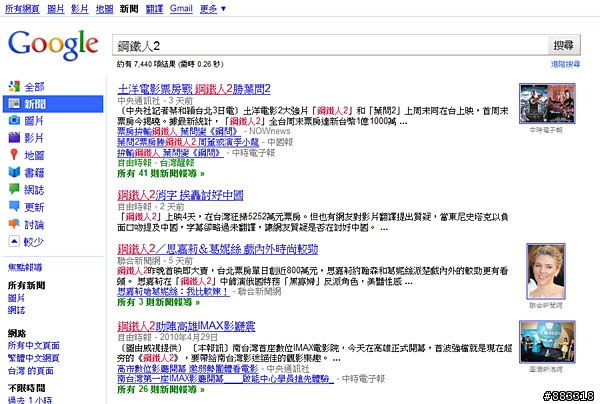This screenshot has width=600, height=404.
Task: Click the 全部 colorful icon in sidebar
Action: coord(14,86)
